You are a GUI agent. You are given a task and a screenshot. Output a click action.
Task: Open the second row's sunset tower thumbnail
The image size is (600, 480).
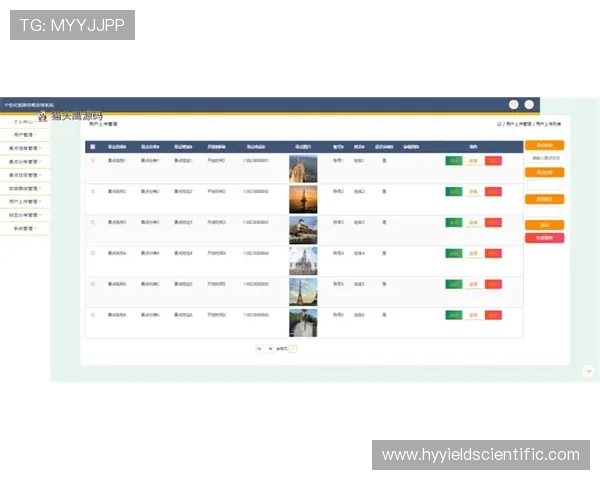(x=302, y=199)
